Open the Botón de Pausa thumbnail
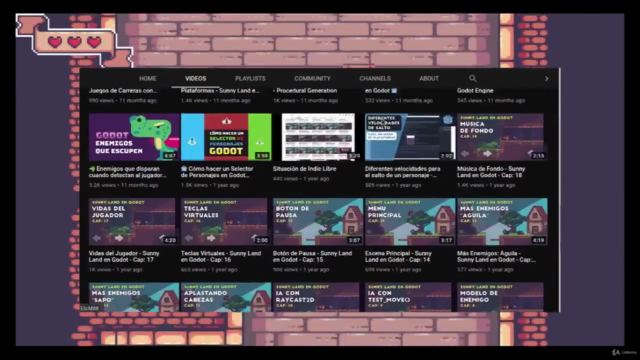Viewport: 640px width, 360px height. [318, 222]
